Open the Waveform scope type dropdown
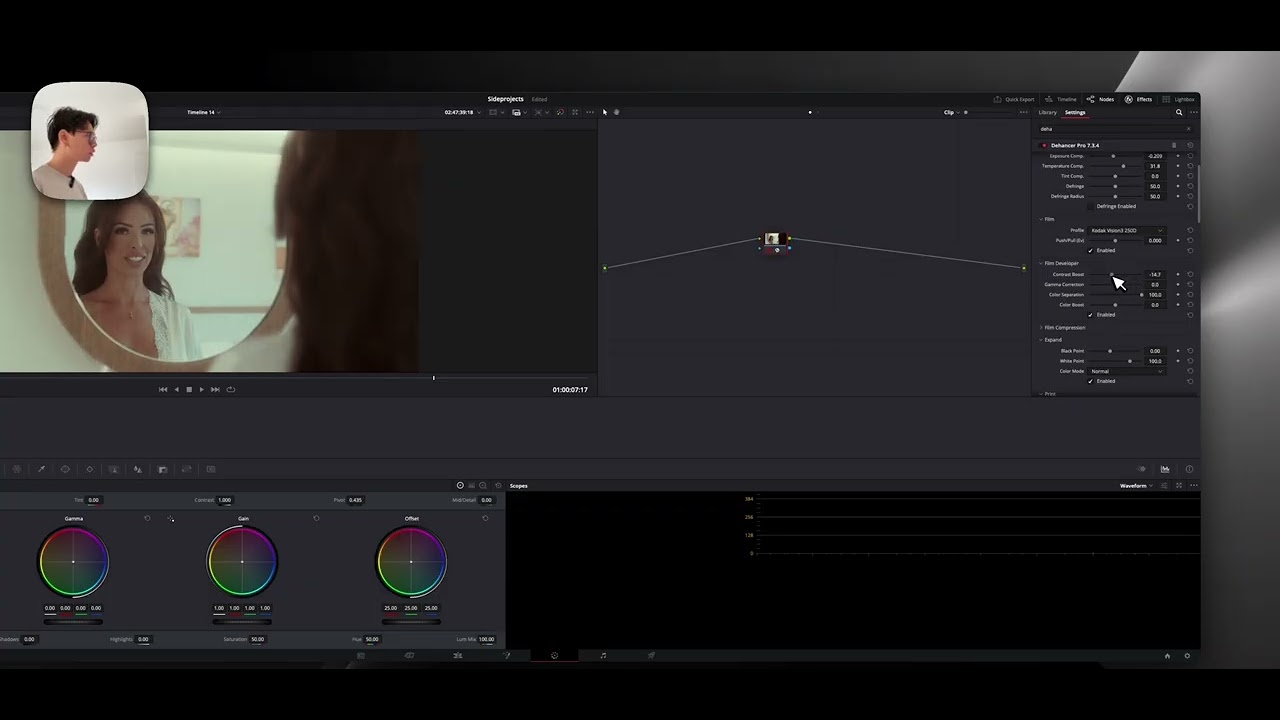 click(x=1136, y=485)
